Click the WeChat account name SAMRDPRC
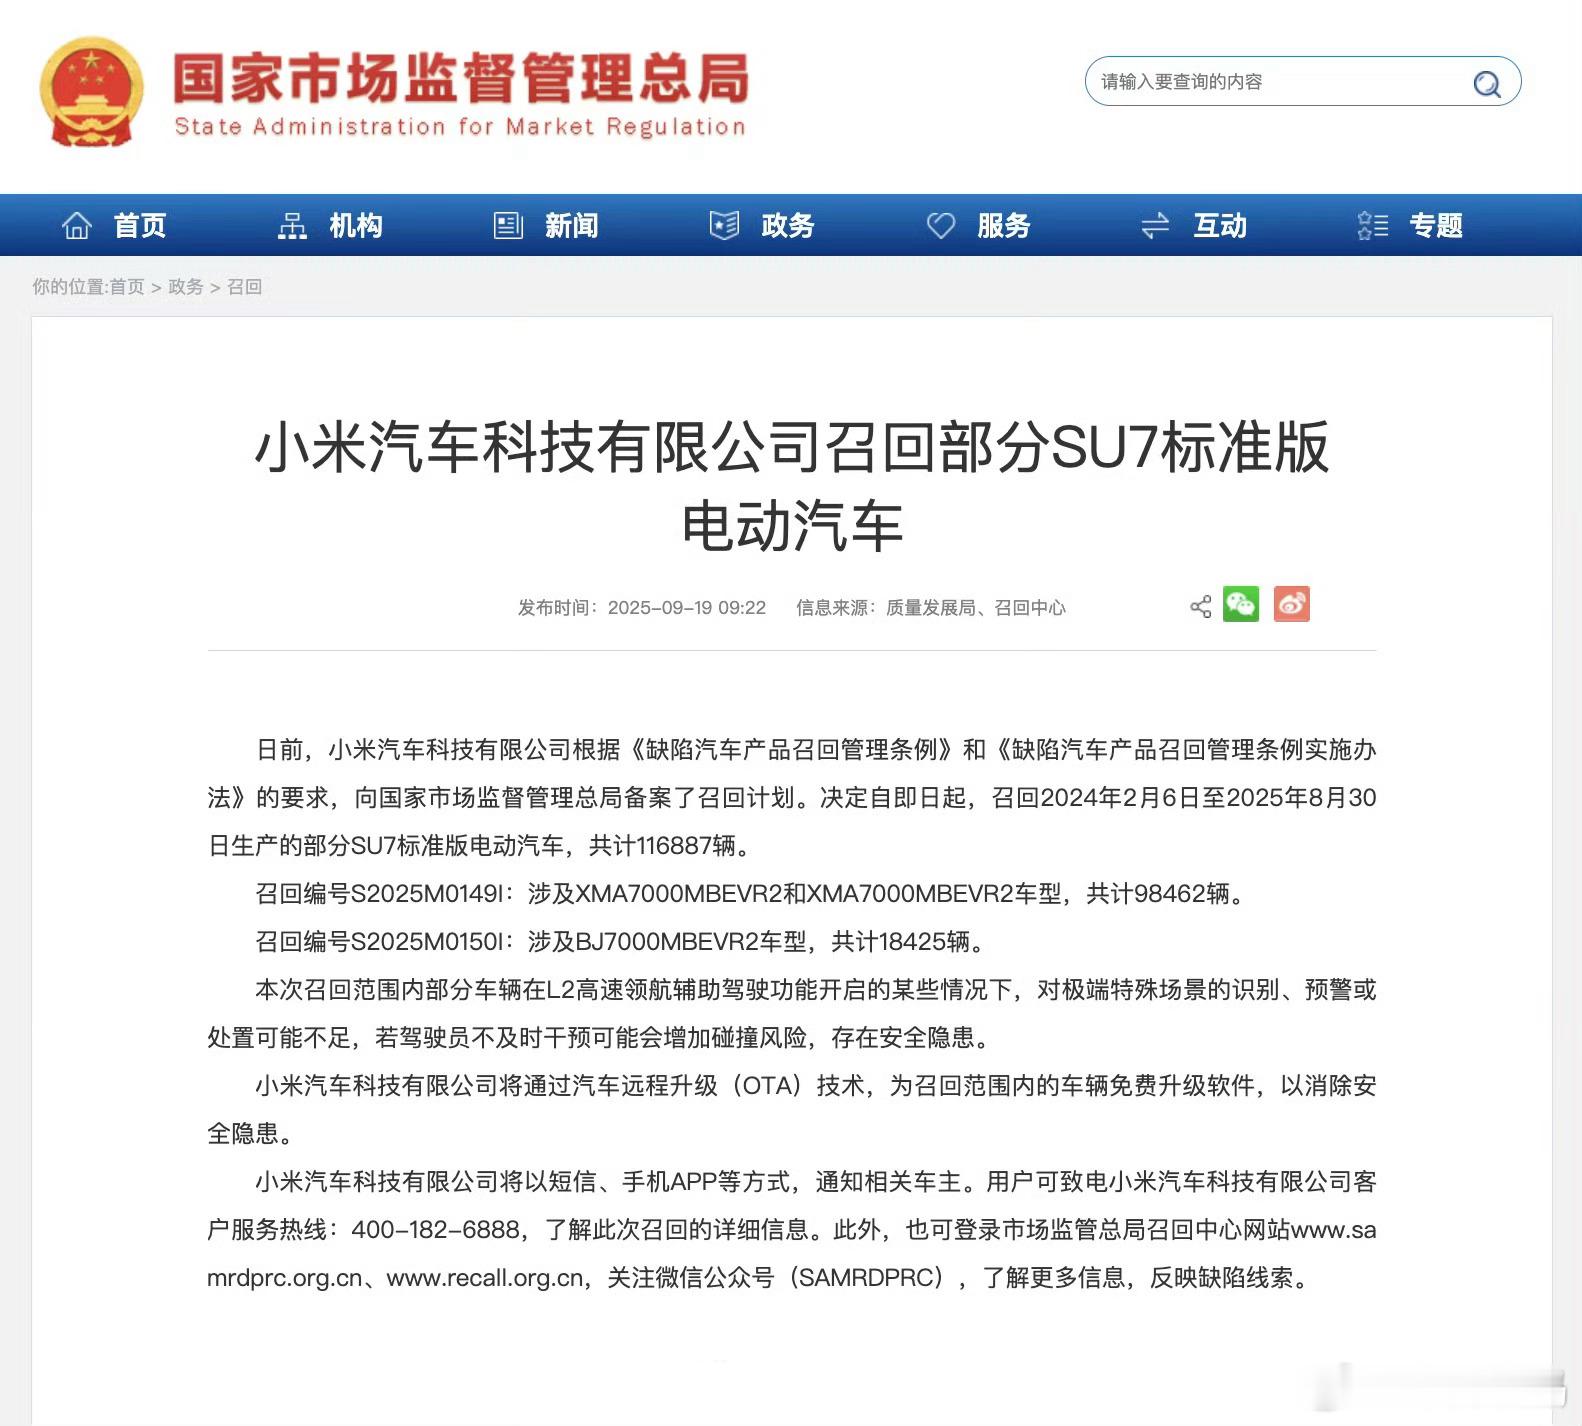 pyautogui.click(x=867, y=1278)
